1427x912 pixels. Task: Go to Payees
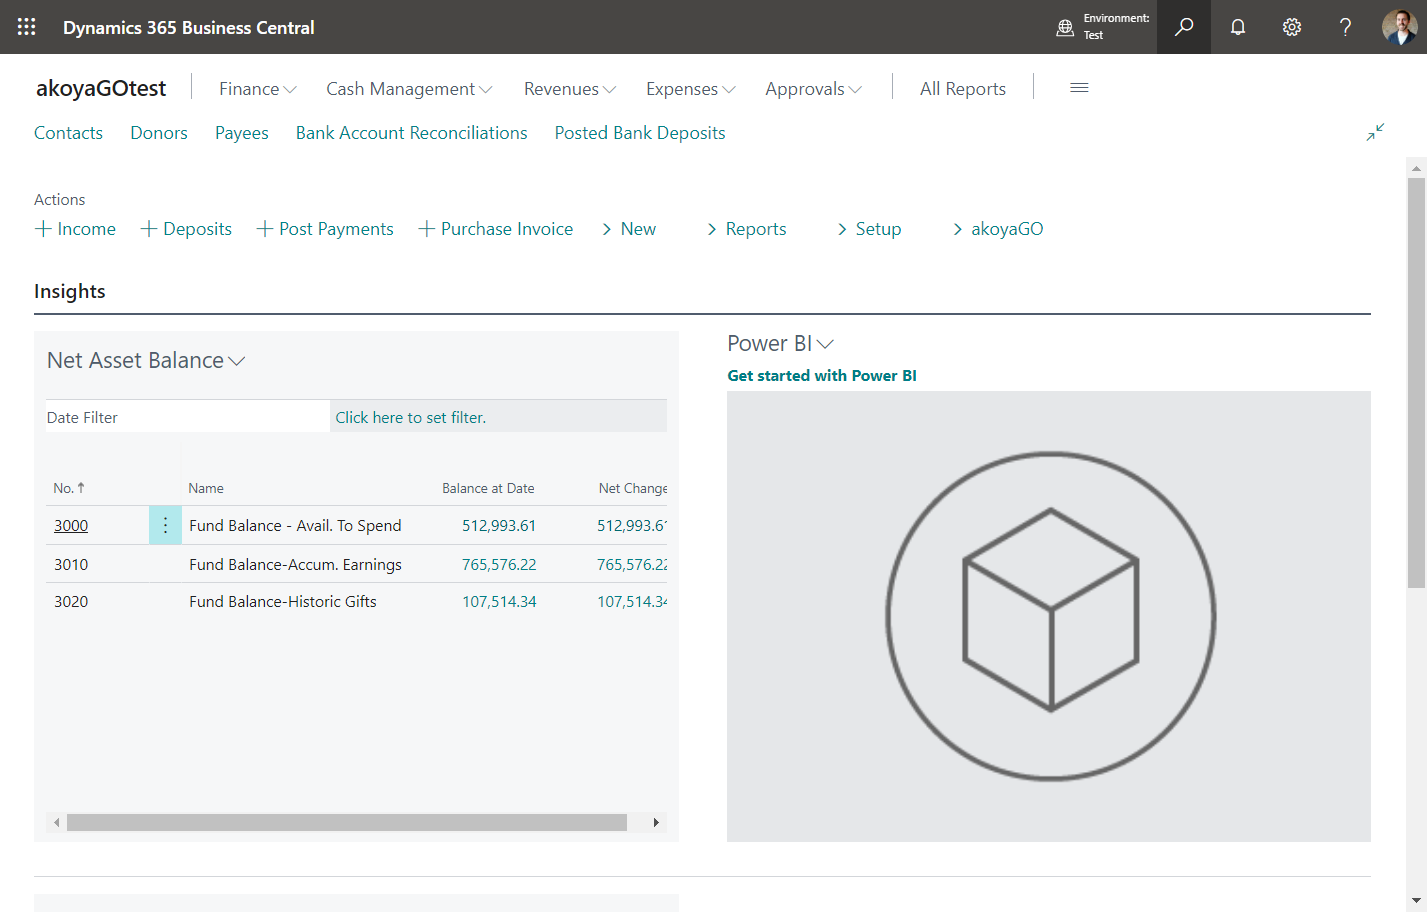(242, 133)
